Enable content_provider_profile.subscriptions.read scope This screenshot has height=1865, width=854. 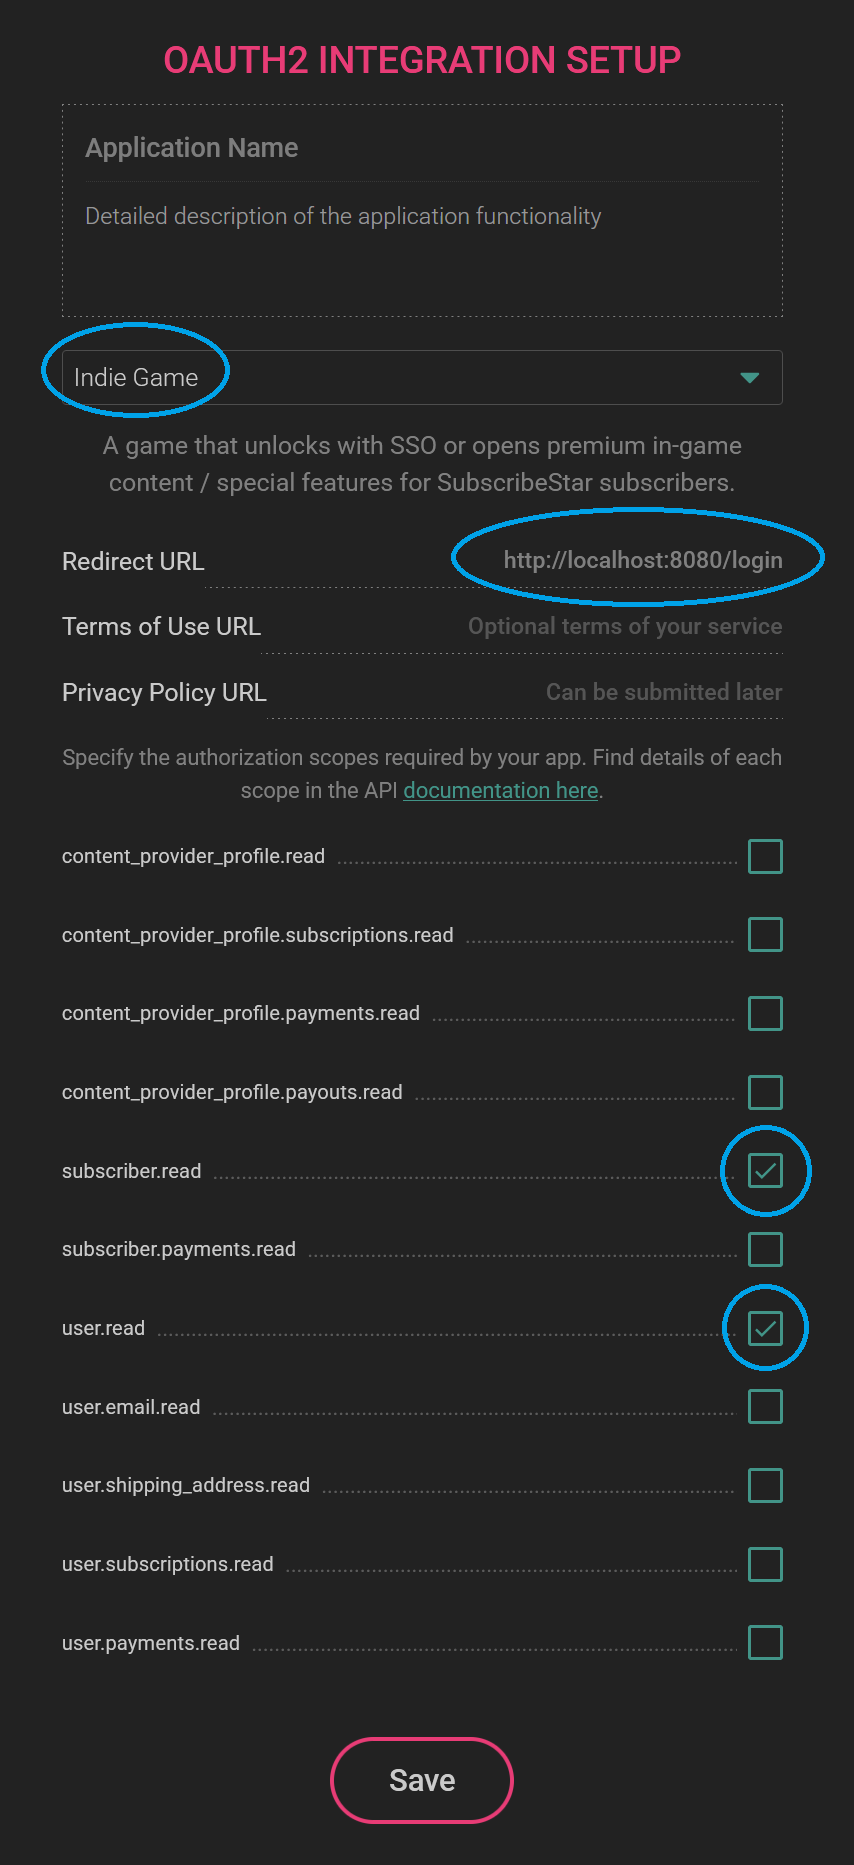tap(765, 934)
